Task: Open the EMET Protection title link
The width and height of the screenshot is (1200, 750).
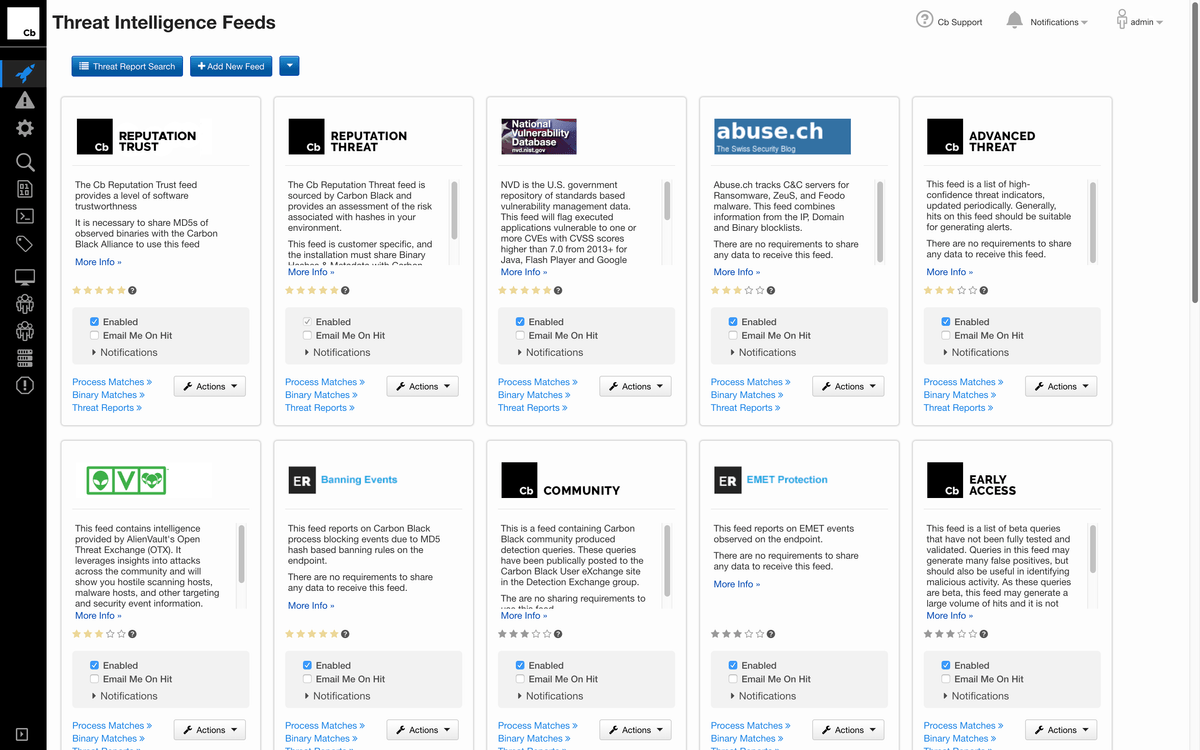Action: click(787, 480)
